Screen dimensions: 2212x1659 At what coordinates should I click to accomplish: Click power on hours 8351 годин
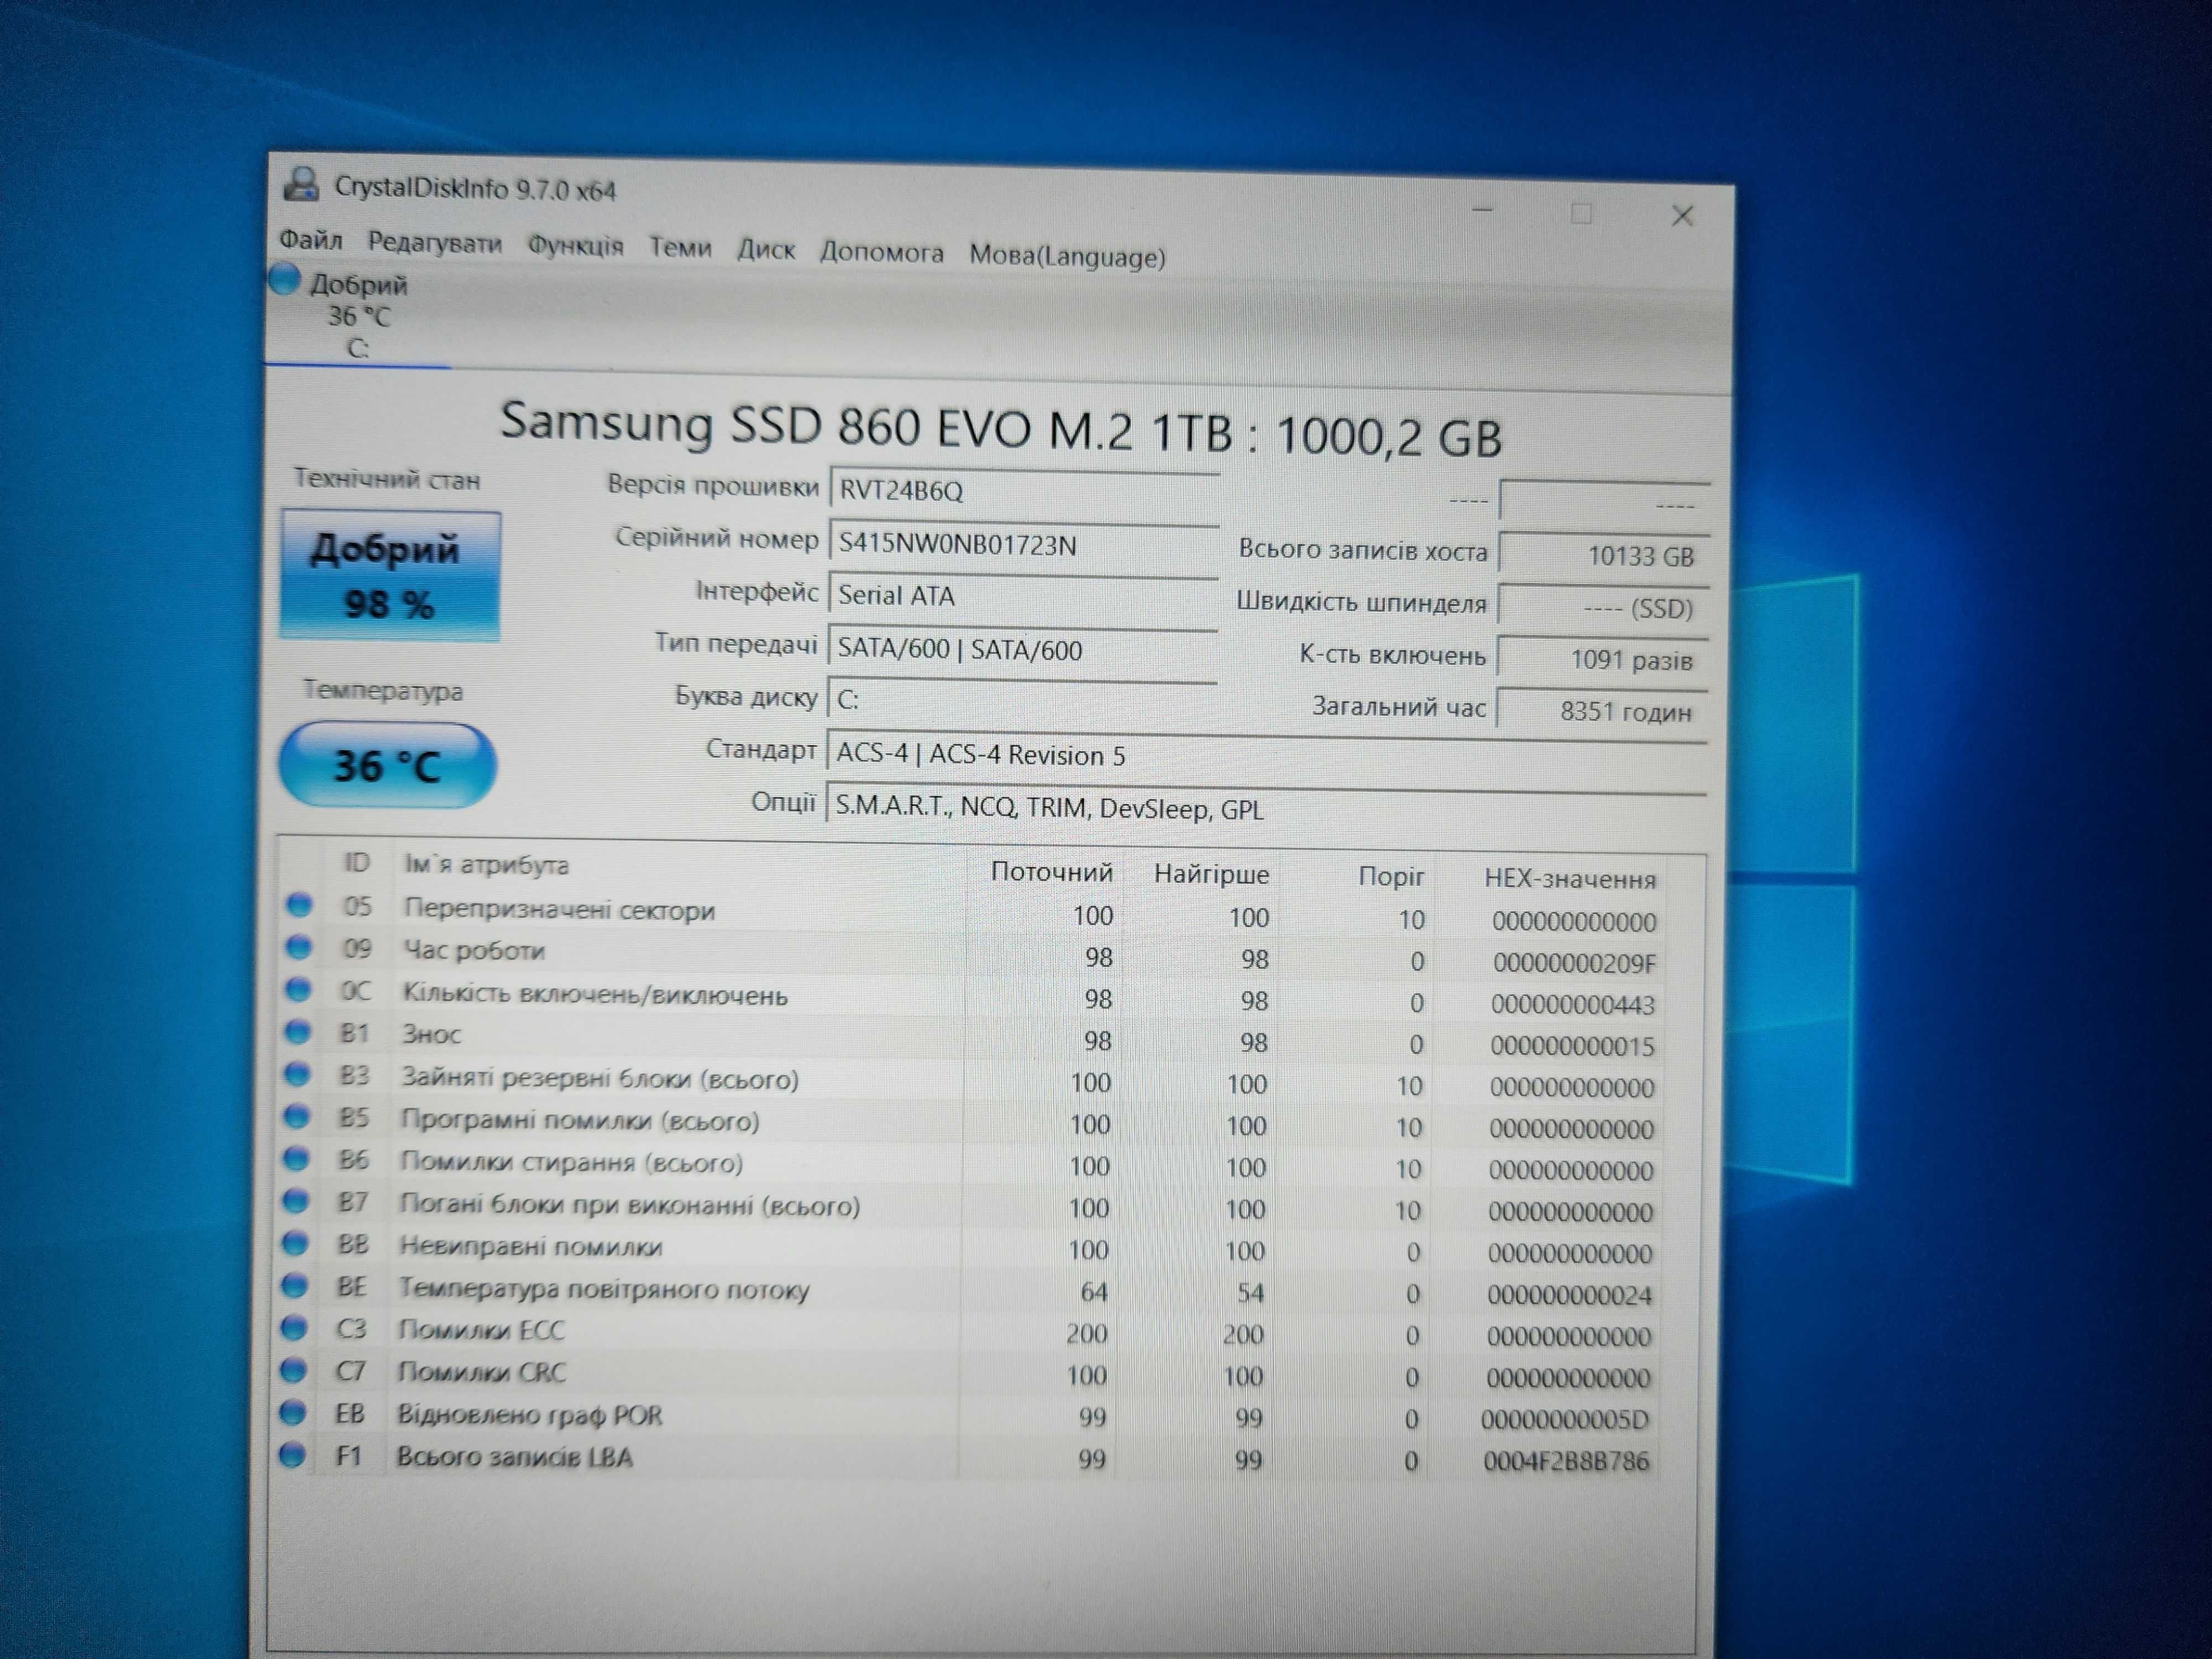coord(1602,712)
